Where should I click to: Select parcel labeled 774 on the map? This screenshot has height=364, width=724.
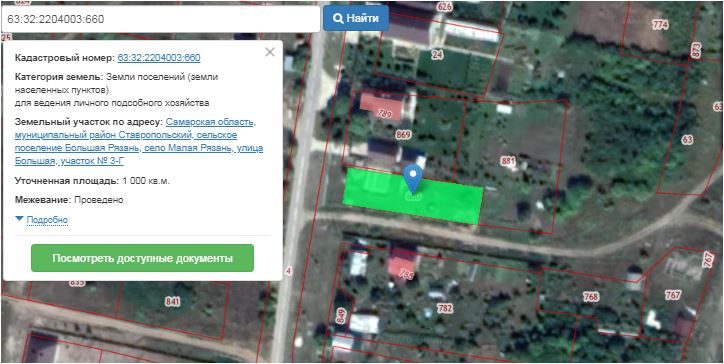point(660,25)
